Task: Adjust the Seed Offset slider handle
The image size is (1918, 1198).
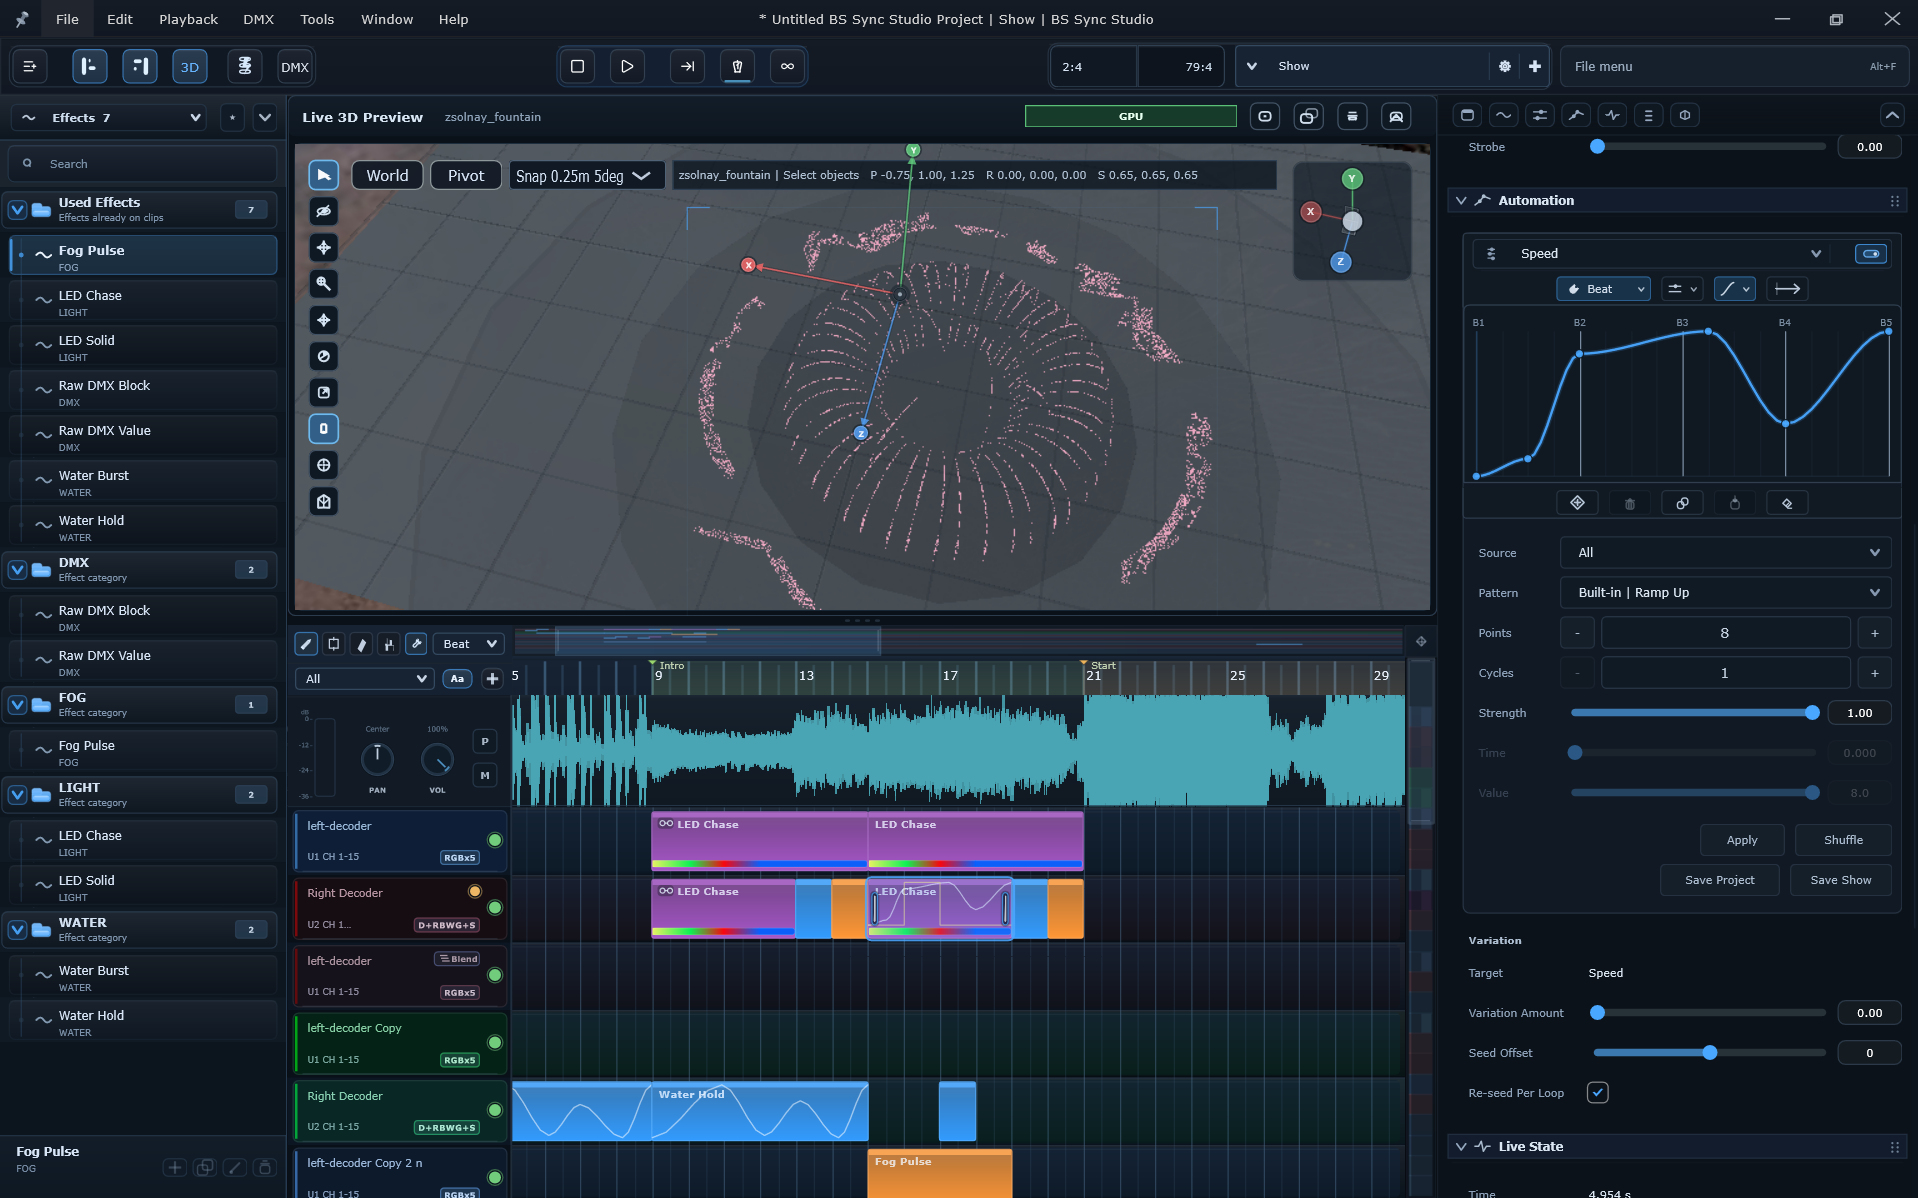Action: coord(1710,1053)
